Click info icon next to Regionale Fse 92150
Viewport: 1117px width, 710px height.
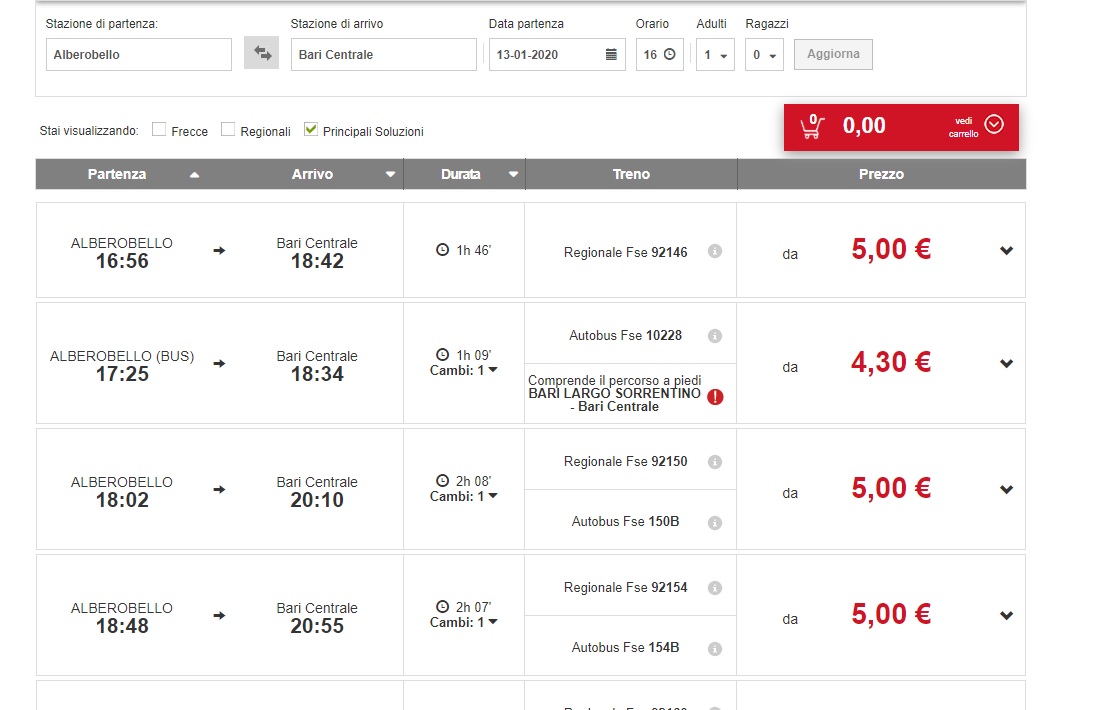(x=714, y=462)
